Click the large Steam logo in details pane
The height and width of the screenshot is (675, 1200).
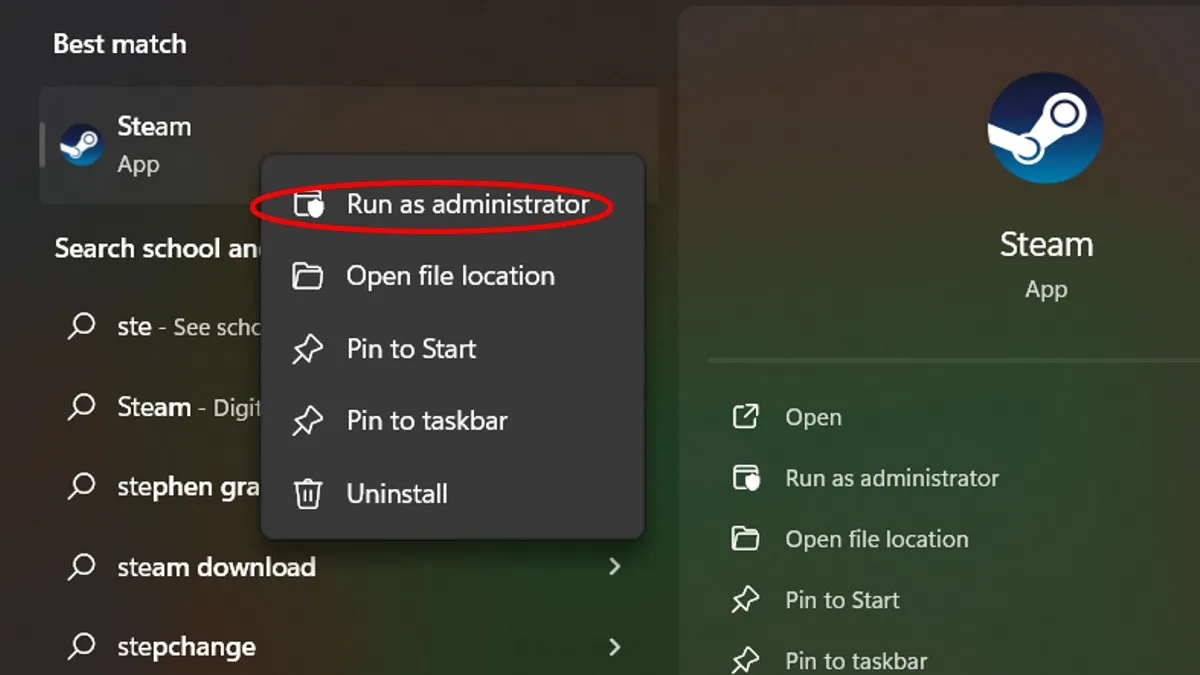coord(1045,128)
